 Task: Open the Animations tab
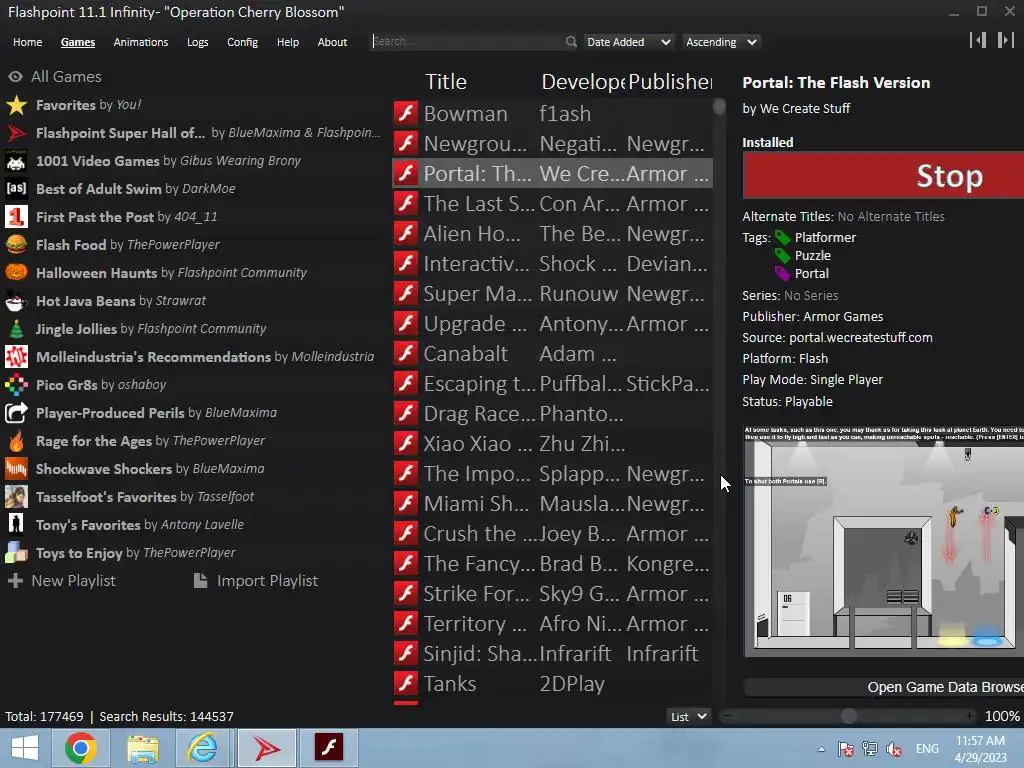pyautogui.click(x=140, y=42)
